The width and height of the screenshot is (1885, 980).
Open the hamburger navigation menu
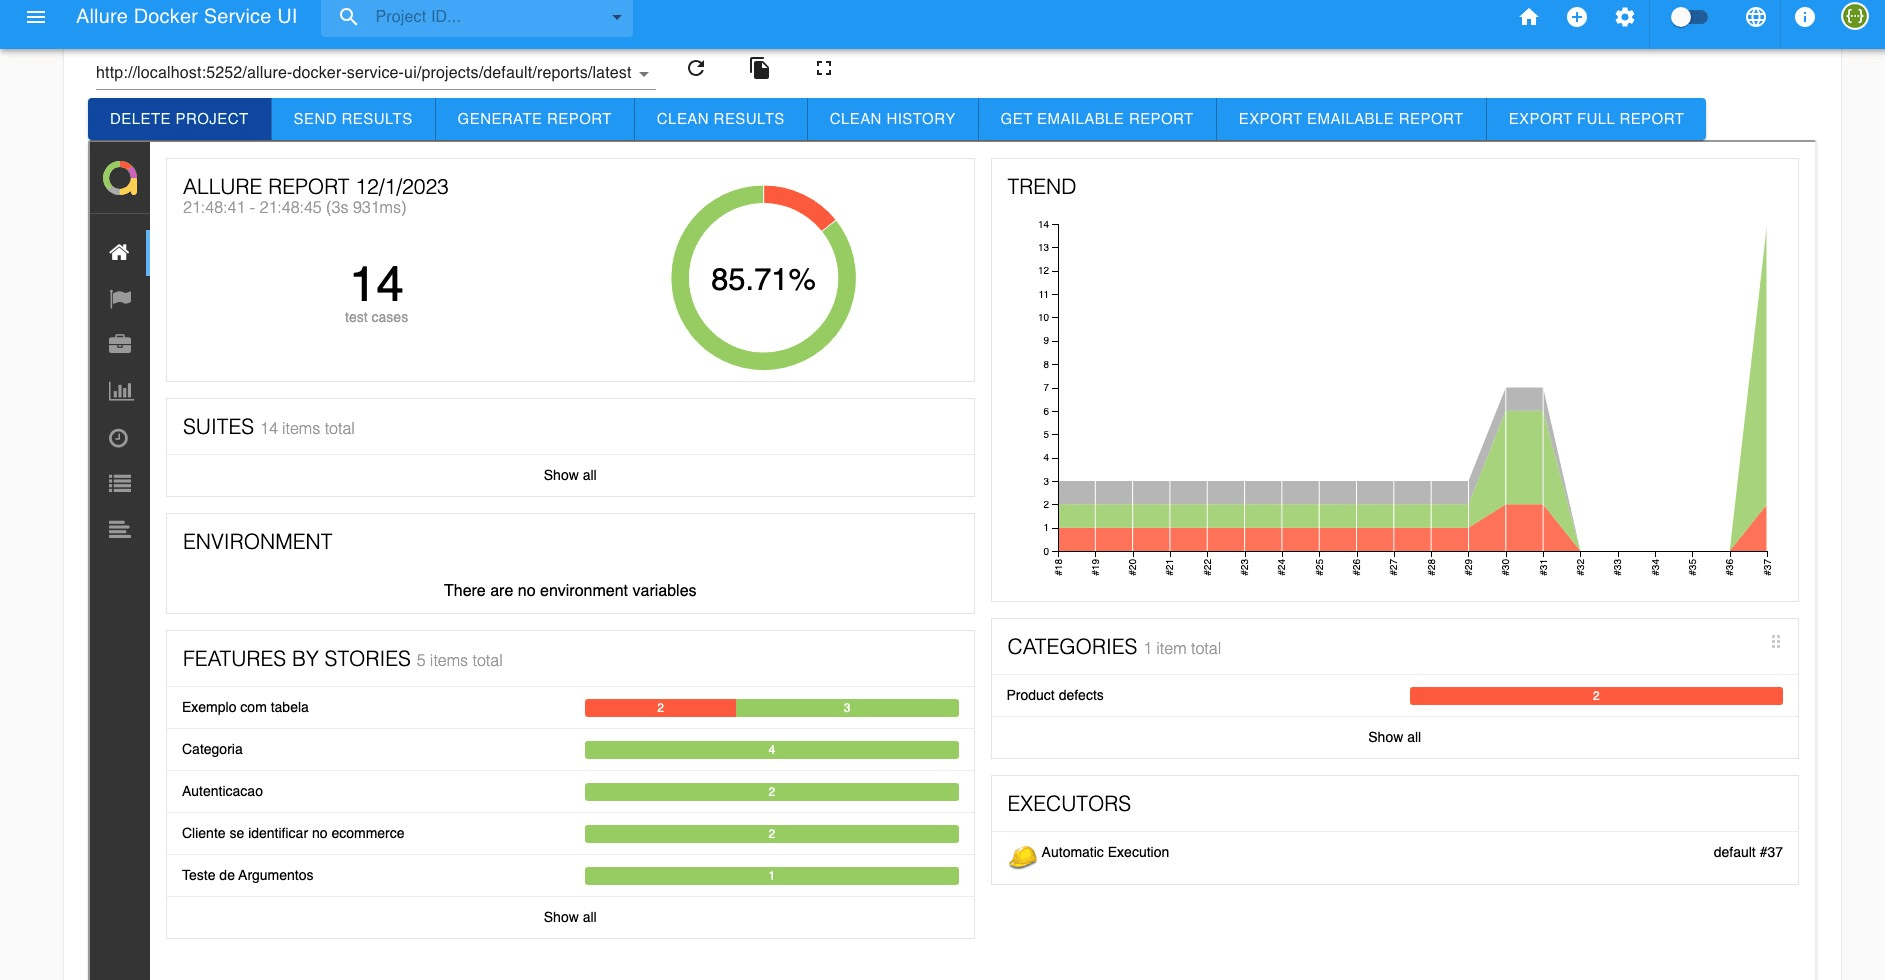36,17
